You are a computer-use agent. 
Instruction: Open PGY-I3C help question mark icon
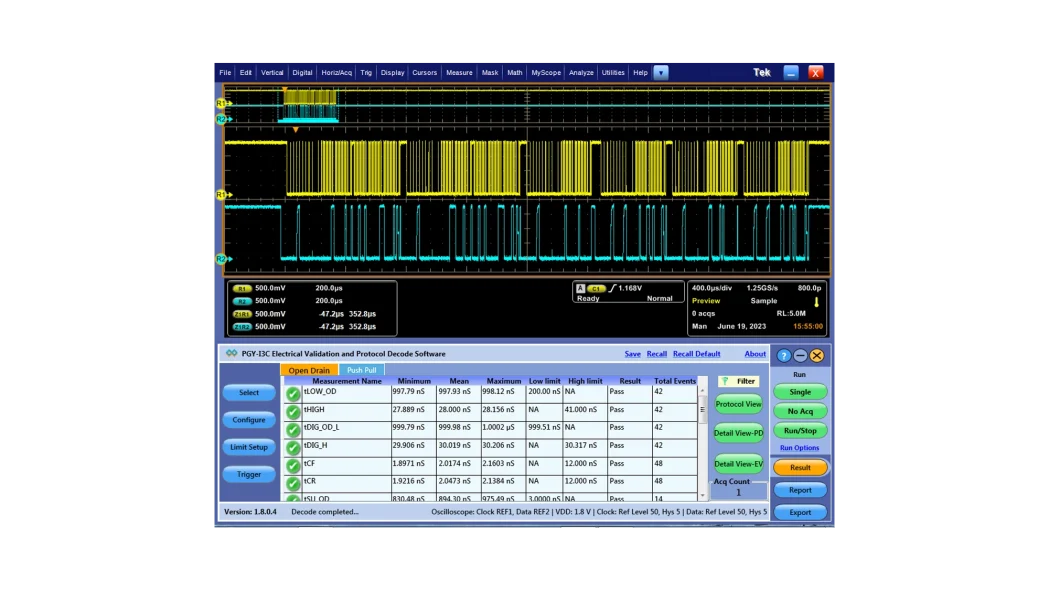pos(784,356)
